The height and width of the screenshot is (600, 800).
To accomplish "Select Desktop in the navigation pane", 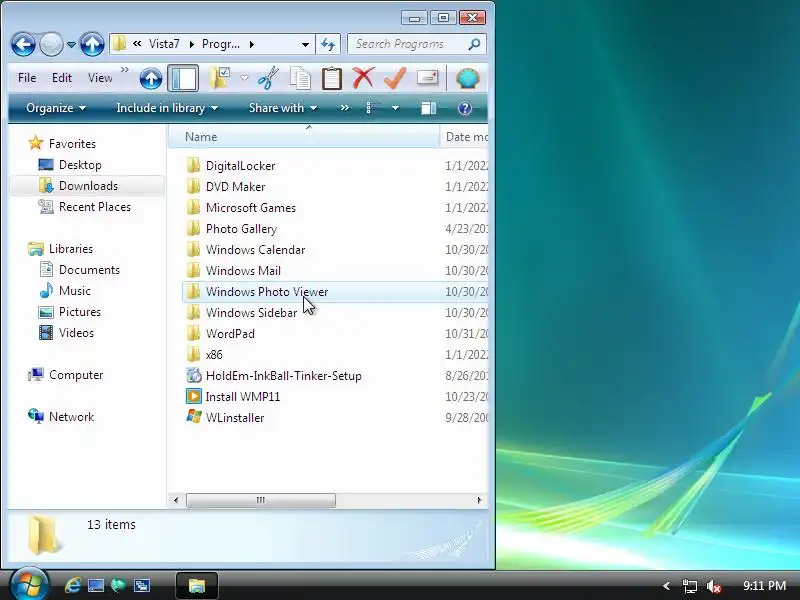I will tap(80, 165).
